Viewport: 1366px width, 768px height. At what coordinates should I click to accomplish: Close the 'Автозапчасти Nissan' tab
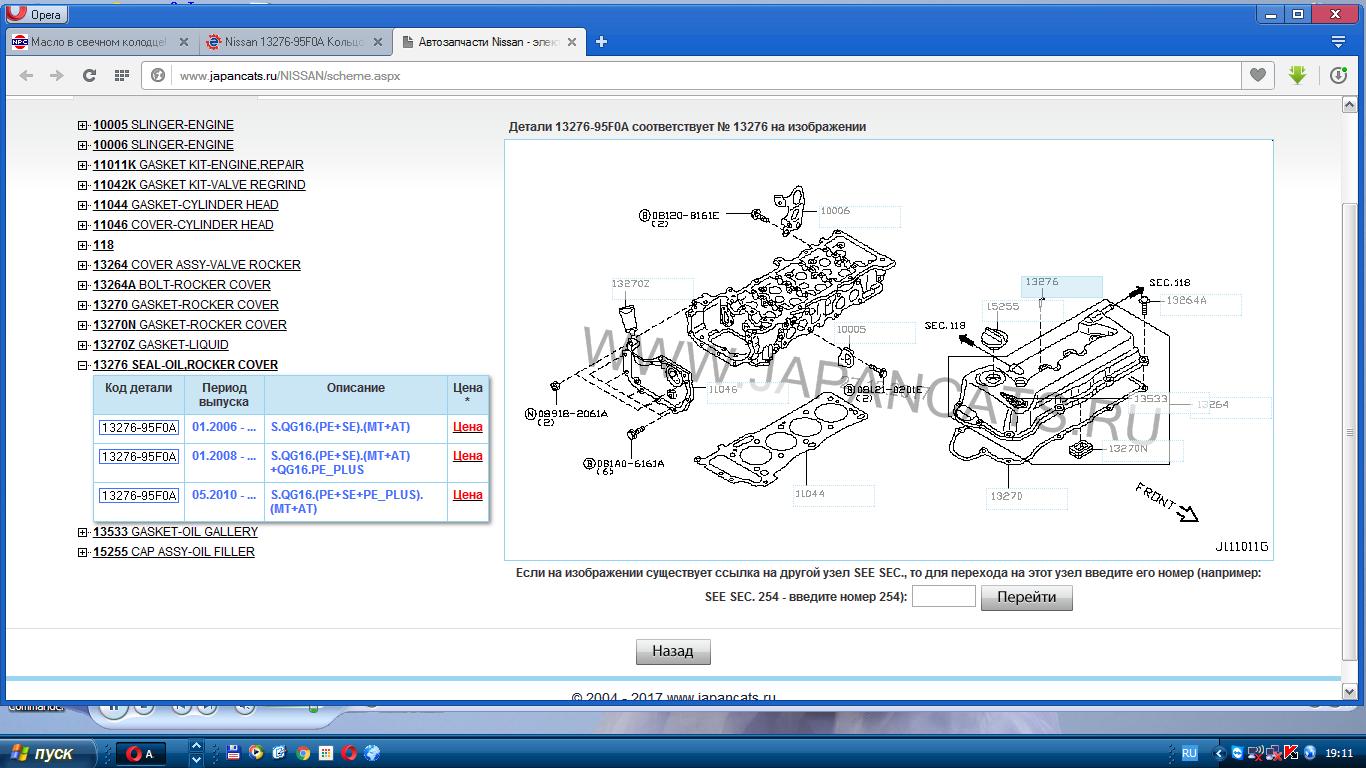[x=572, y=42]
